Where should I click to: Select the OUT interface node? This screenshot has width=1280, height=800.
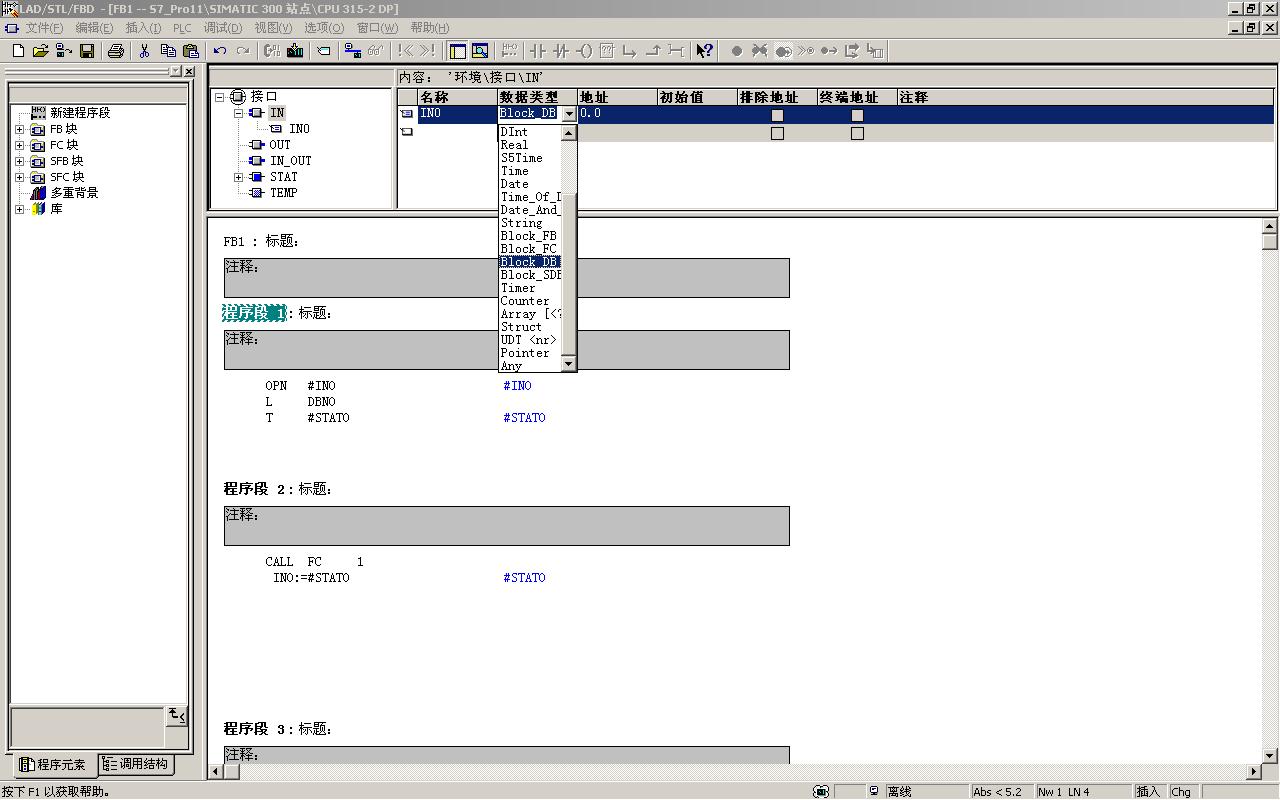click(x=280, y=145)
